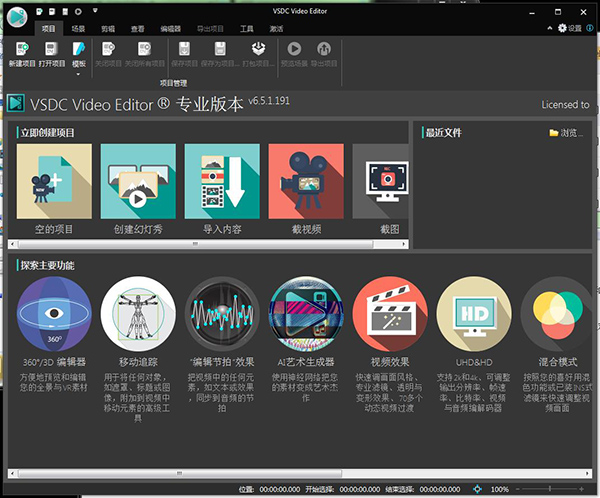The image size is (600, 498).
Task: Click the 打包项目 (Pack Project) icon
Action: [258, 49]
